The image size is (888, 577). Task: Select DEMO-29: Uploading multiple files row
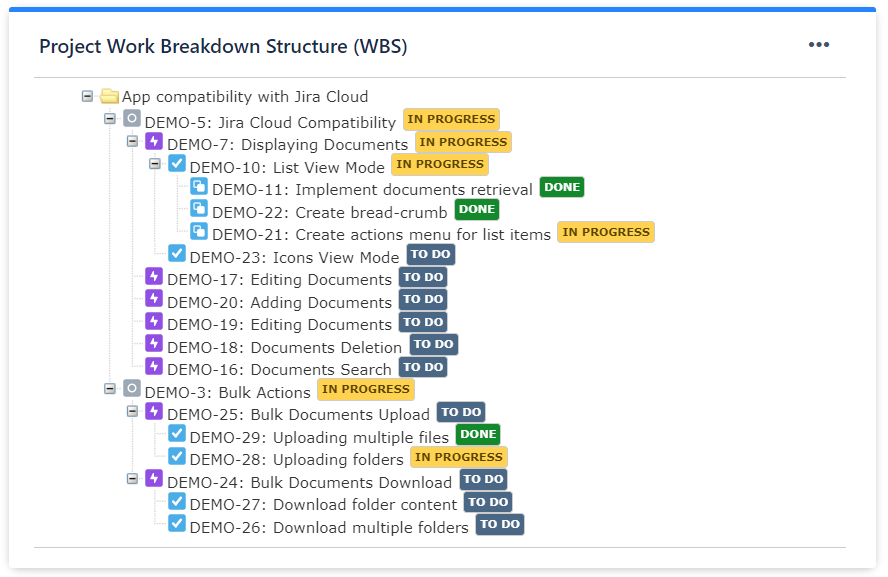[x=319, y=437]
